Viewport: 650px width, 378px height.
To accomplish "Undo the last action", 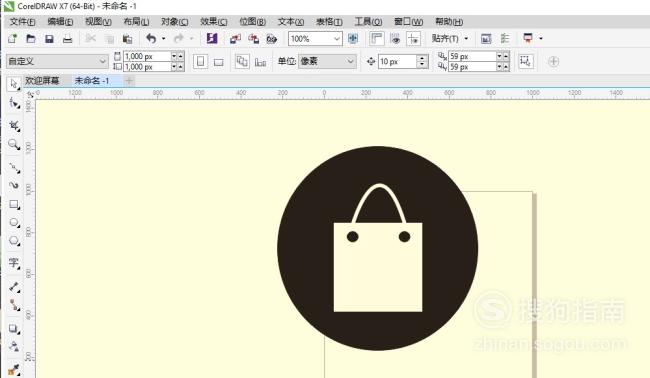I will coord(151,39).
